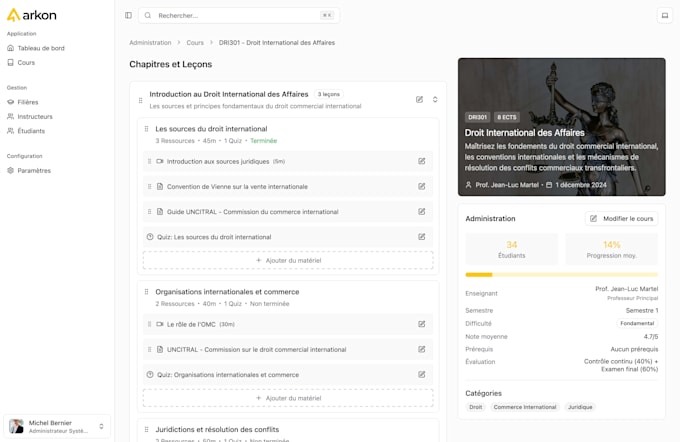Grab drag handle of Organisations internationales et commerce
680x442 pixels.
146,292
